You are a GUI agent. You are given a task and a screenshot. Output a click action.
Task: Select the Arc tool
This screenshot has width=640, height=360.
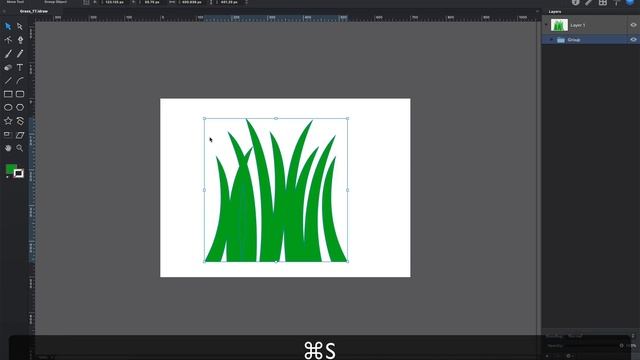tap(20, 81)
